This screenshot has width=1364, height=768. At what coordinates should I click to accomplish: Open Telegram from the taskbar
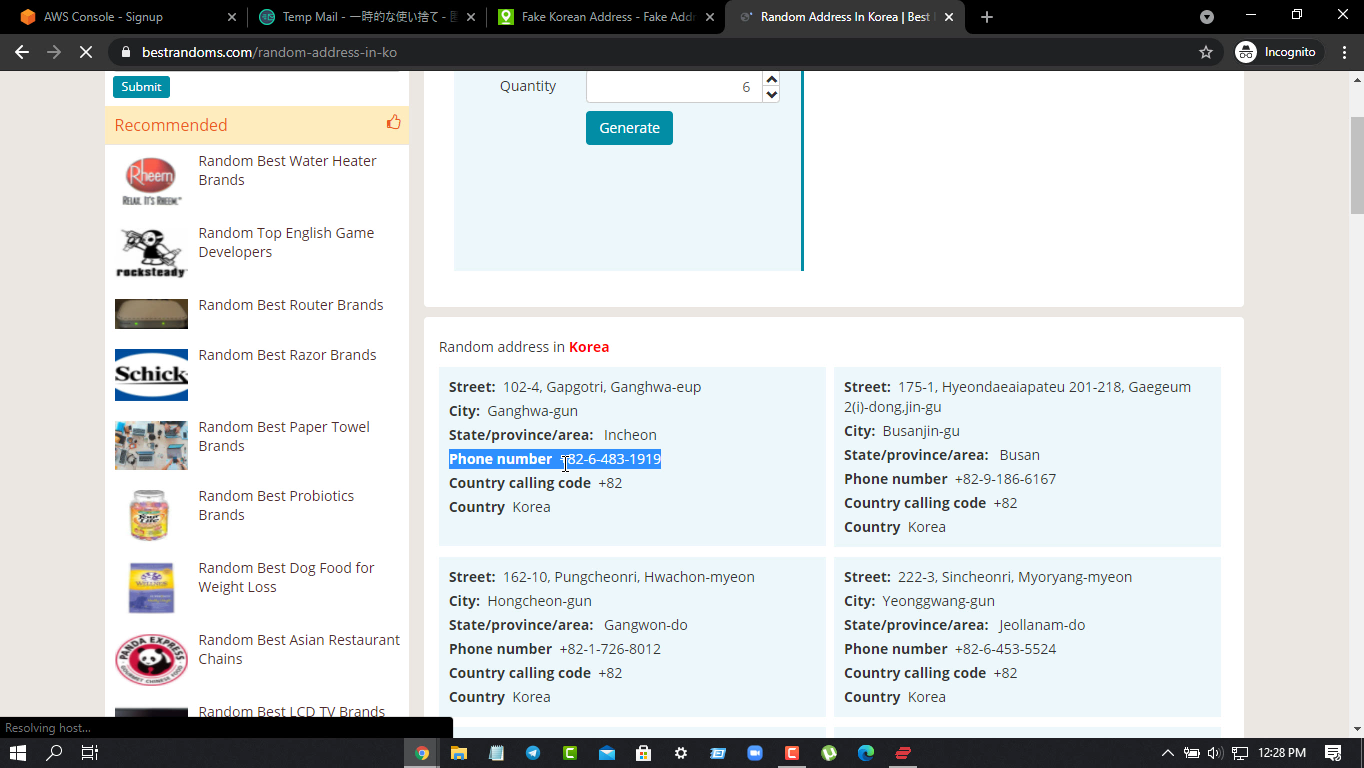pos(533,753)
